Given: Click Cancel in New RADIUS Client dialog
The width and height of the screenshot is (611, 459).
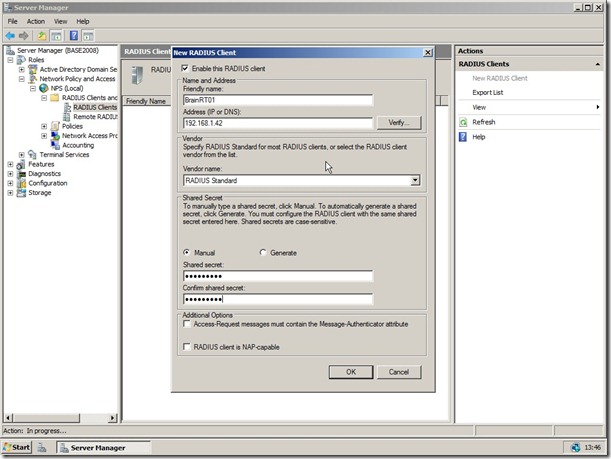Looking at the screenshot, I should 399,372.
